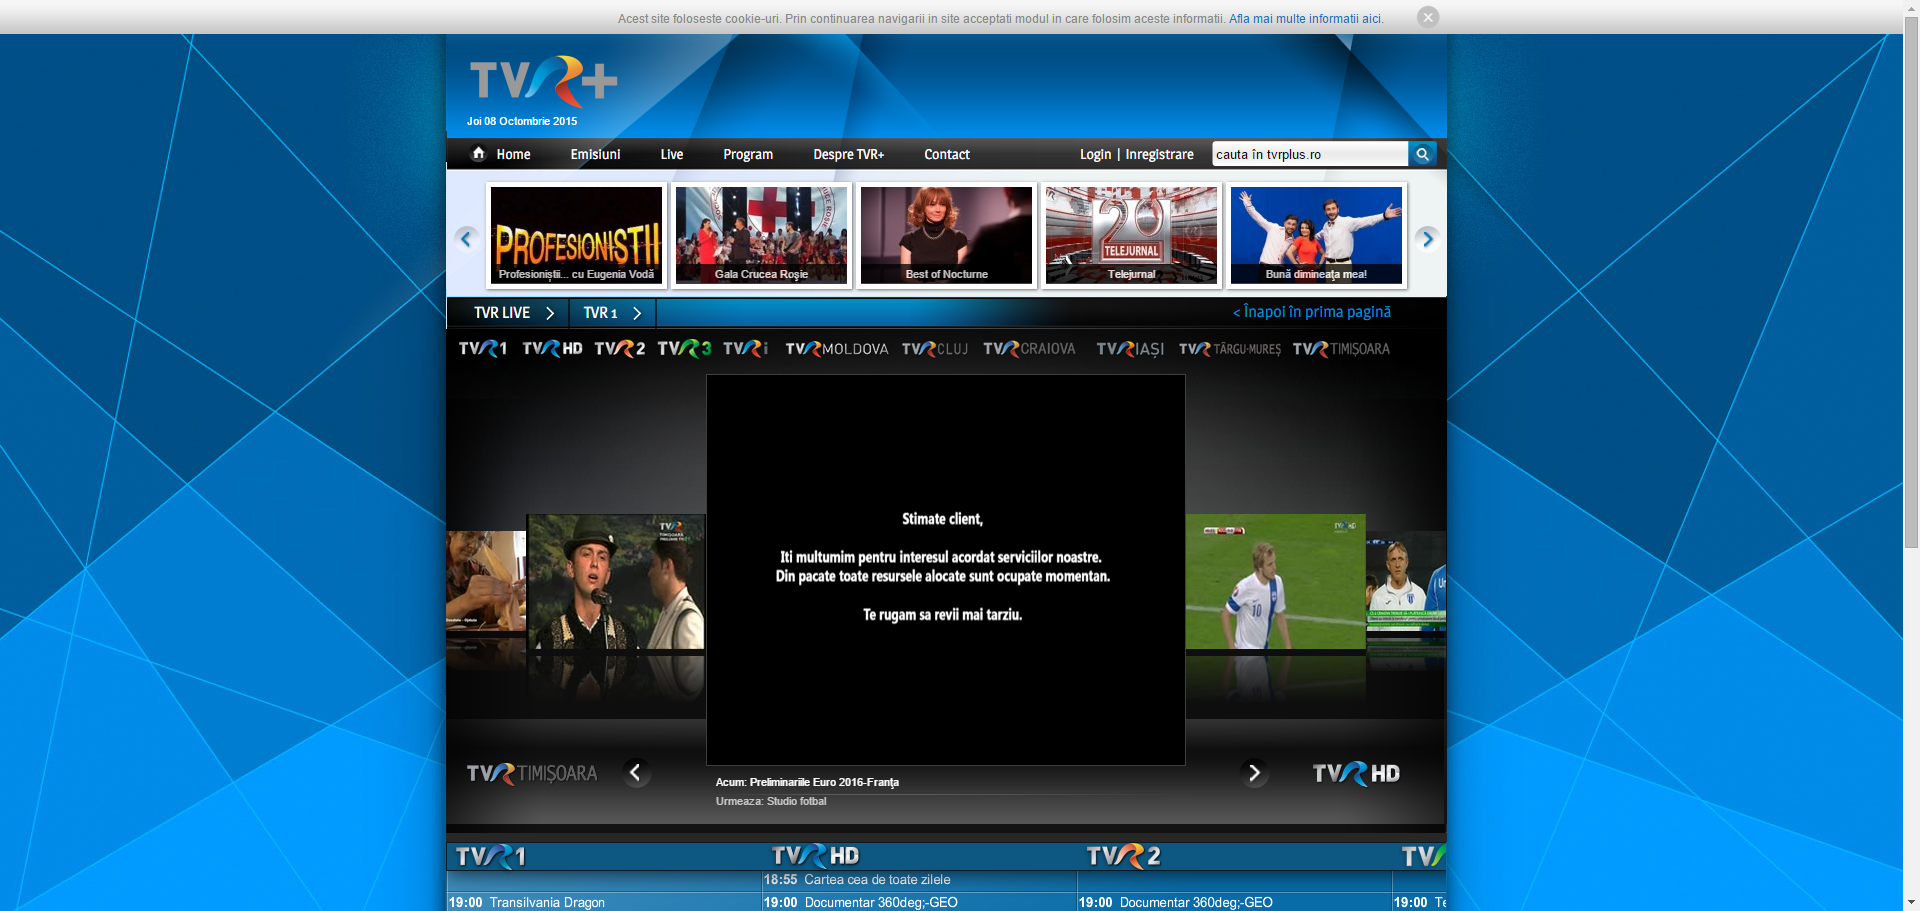The height and width of the screenshot is (911, 1920).
Task: Click the TVR HD logo below the player
Action: coord(1356,773)
